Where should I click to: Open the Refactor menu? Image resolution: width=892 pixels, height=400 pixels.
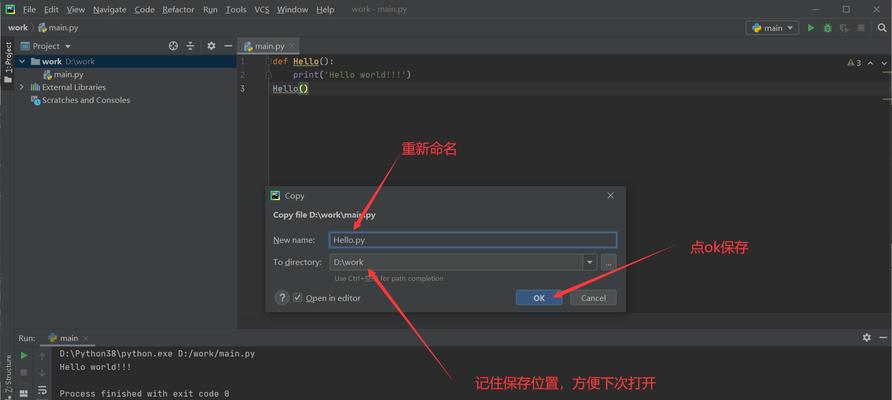[178, 10]
